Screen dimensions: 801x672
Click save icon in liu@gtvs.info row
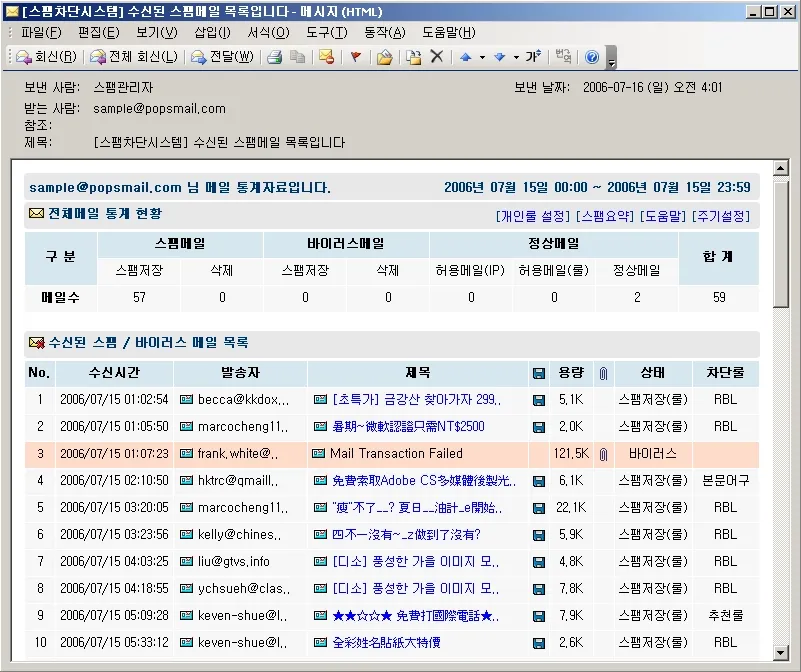(538, 562)
